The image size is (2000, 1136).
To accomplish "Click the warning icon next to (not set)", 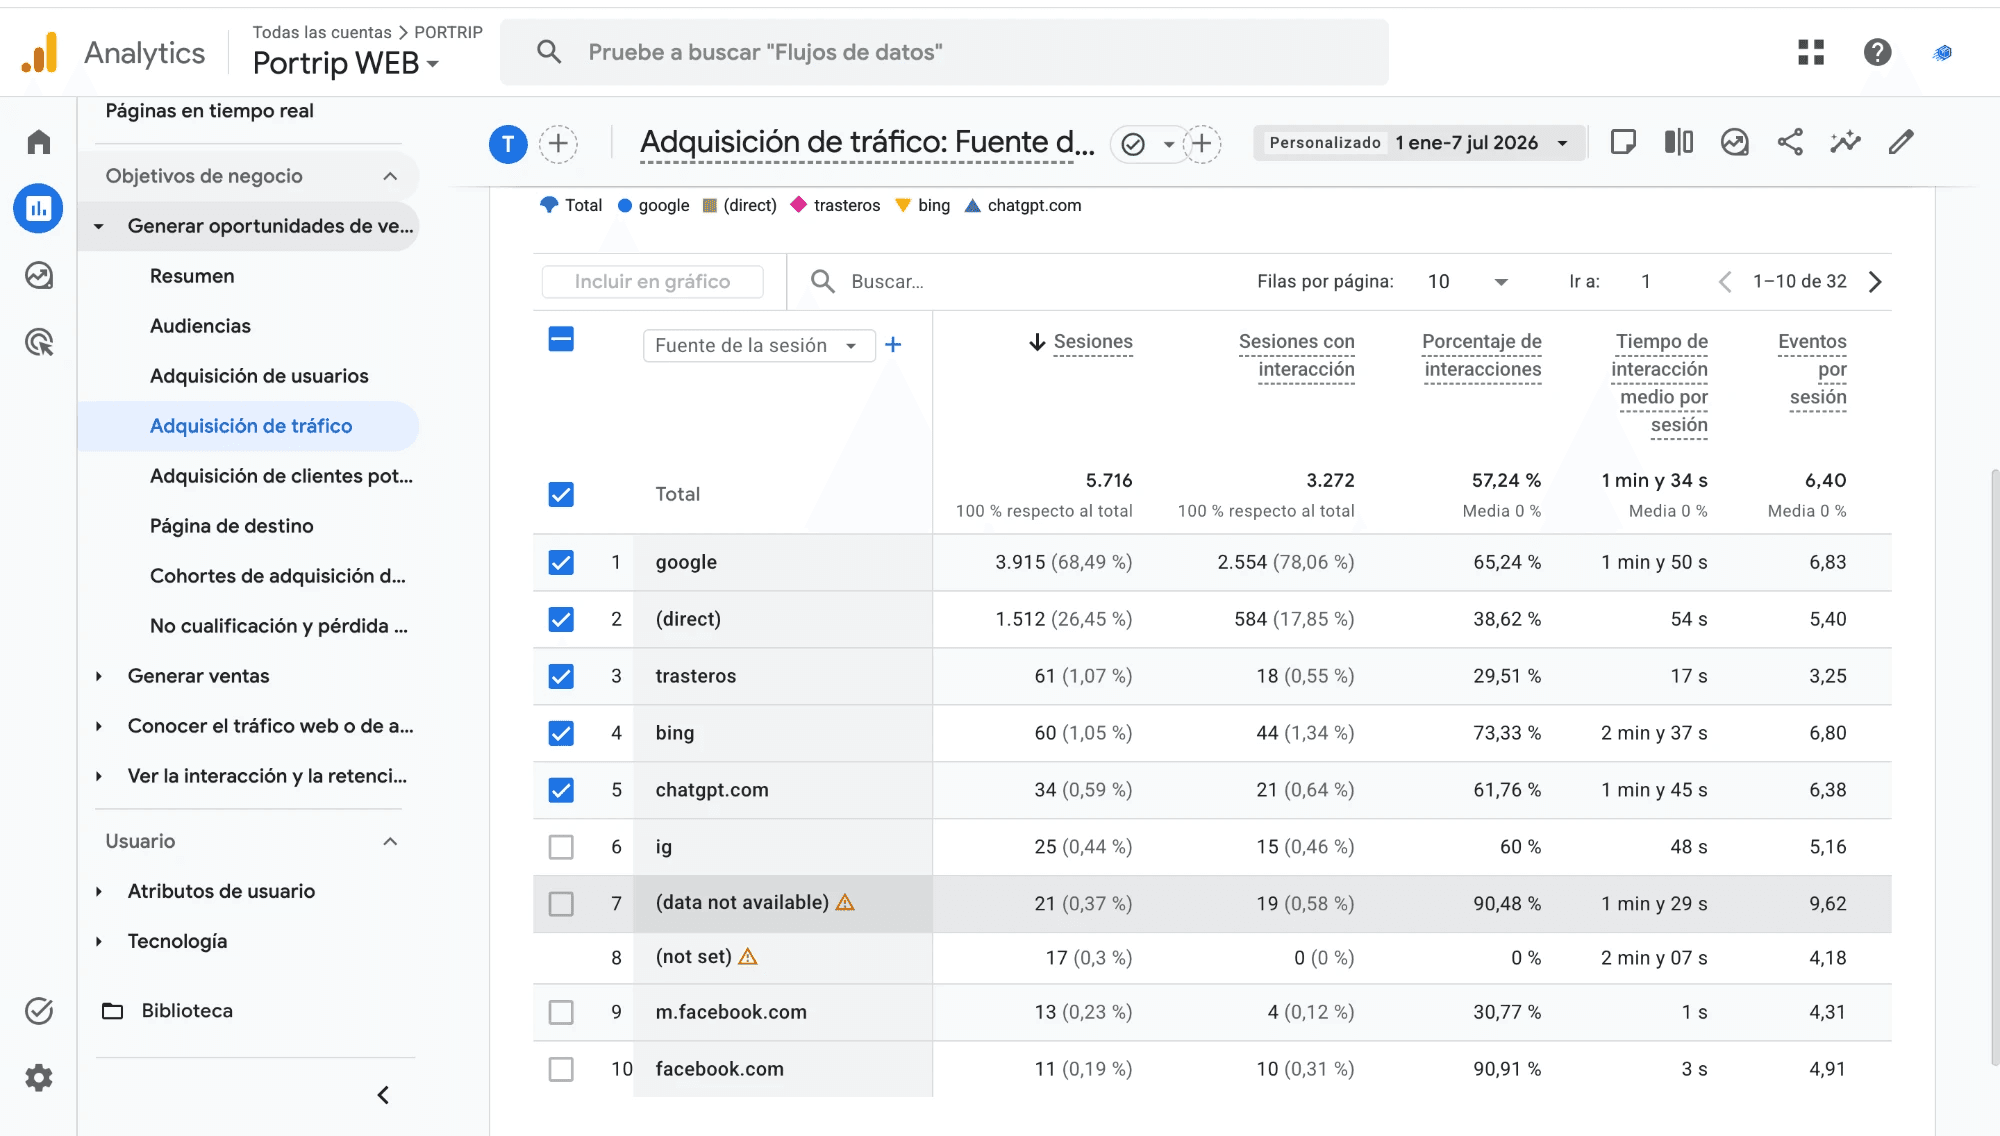I will [x=748, y=957].
